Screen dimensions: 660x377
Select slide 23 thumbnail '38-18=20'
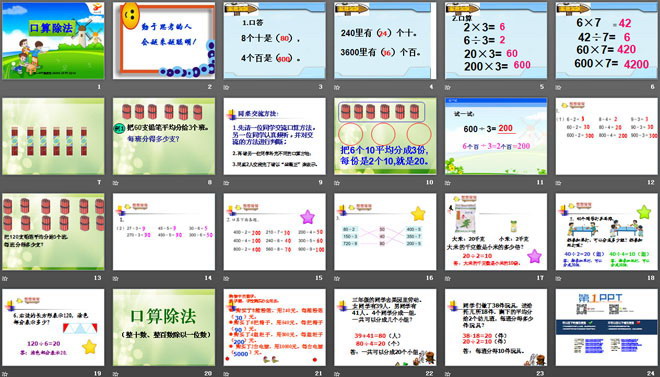tap(496, 327)
